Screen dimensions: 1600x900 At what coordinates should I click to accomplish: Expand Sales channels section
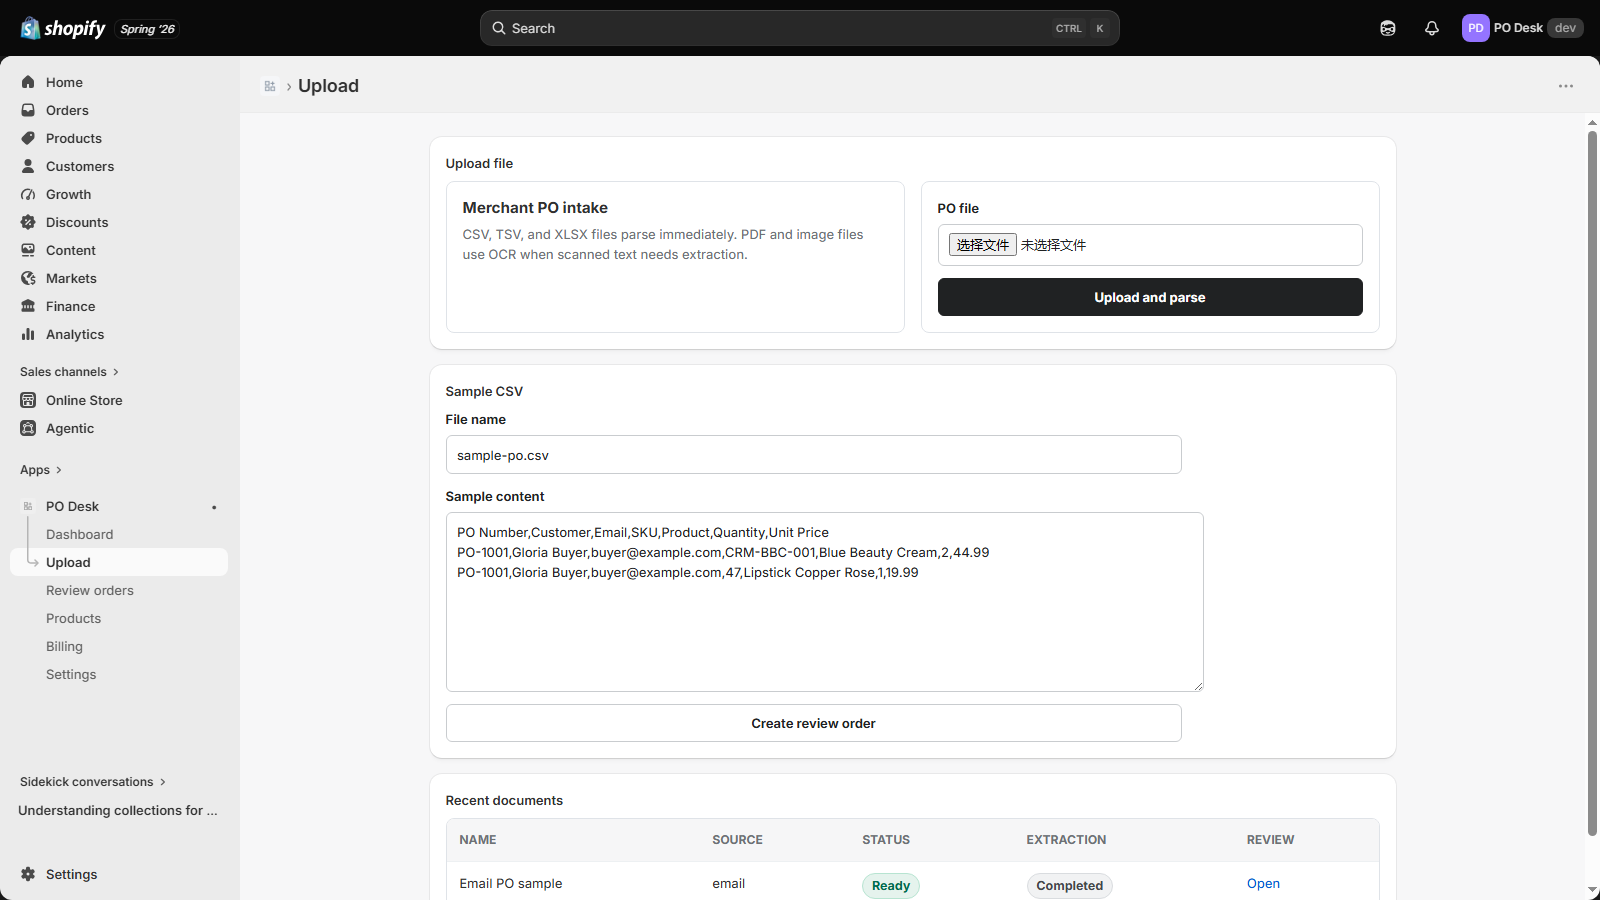tap(69, 372)
